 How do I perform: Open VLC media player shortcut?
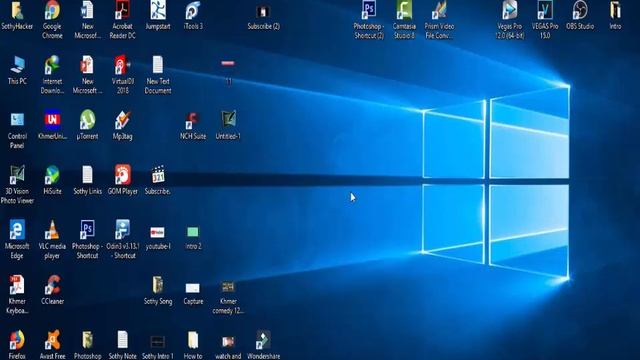coord(52,230)
